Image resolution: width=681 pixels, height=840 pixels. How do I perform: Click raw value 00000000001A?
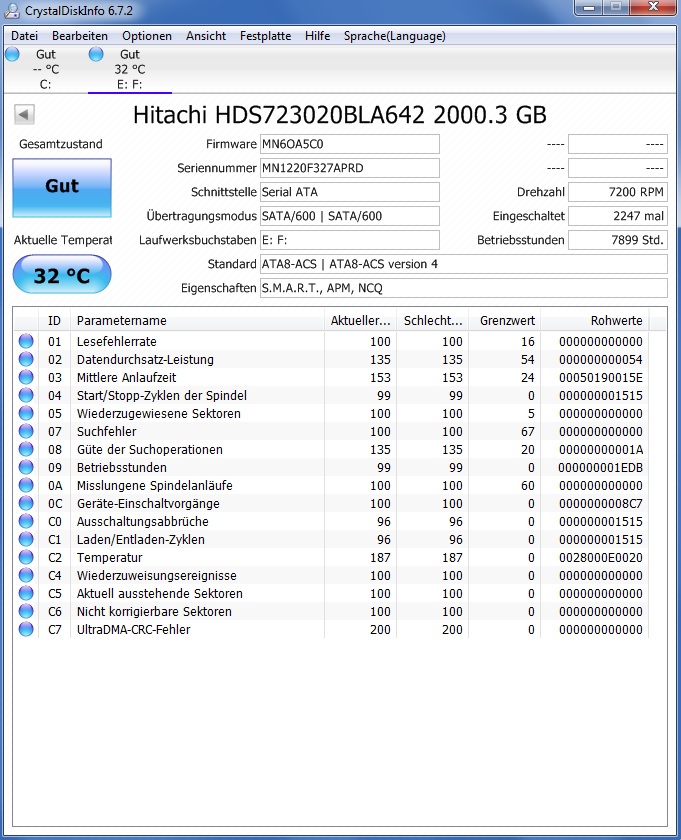(601, 449)
